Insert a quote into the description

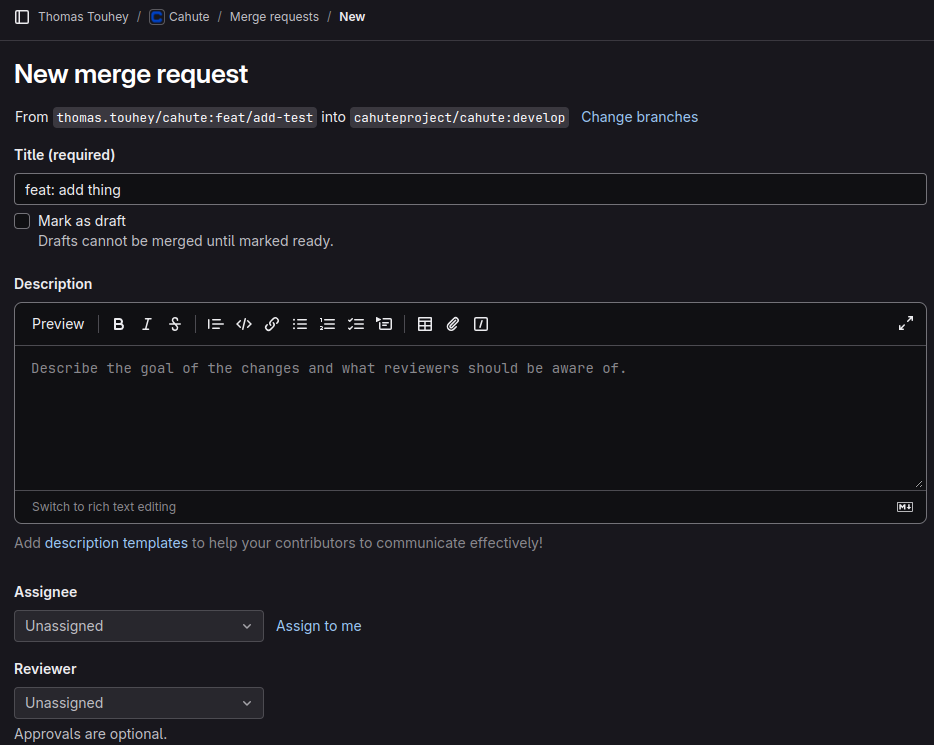(215, 324)
